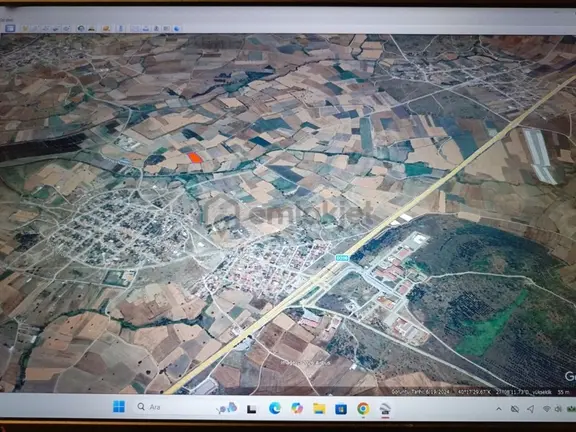Click the Print toolbar icon
The height and width of the screenshot is (432, 576).
146,28
